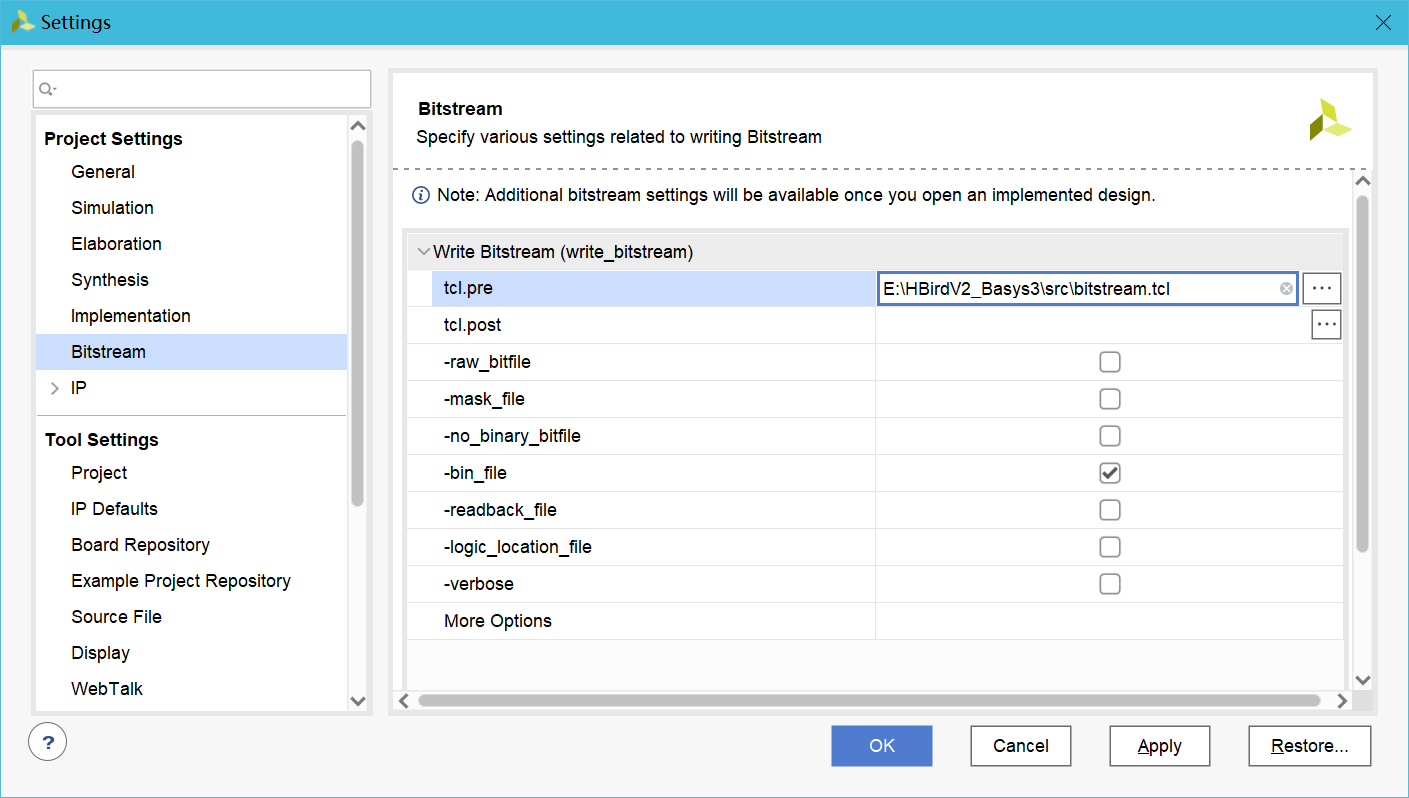Close the Settings dialog window
Image resolution: width=1409 pixels, height=798 pixels.
coord(1383,22)
